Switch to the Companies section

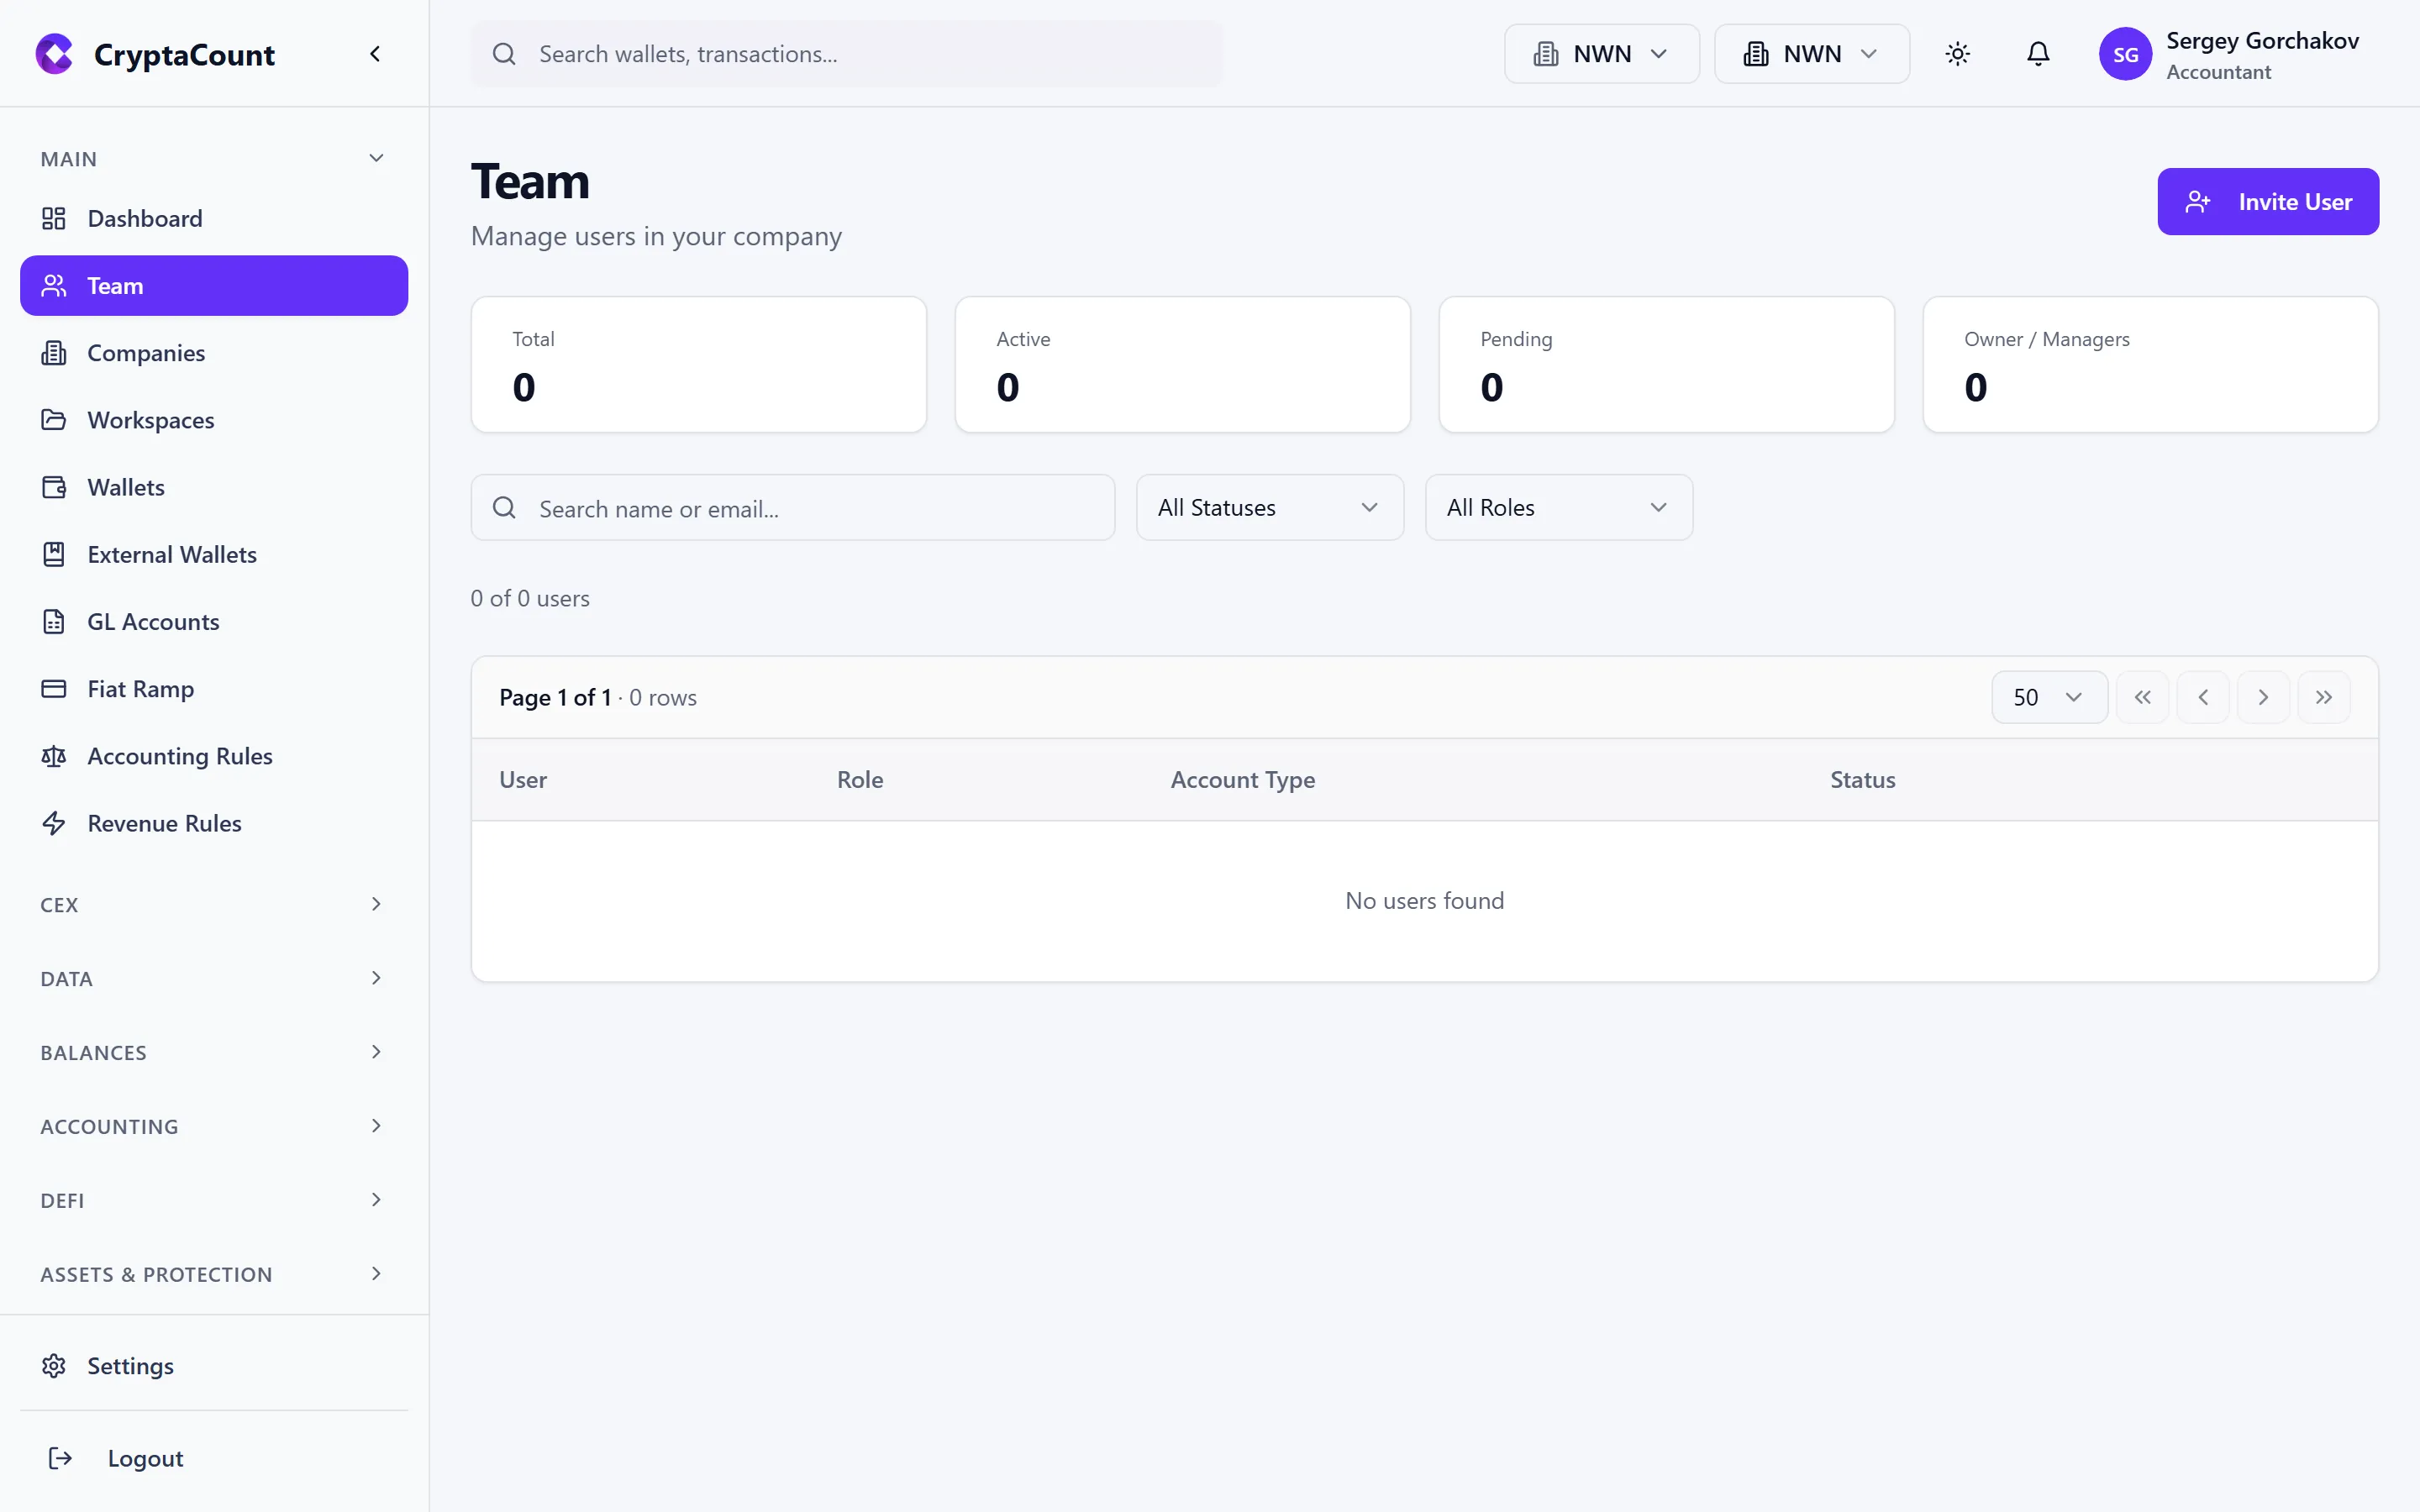tap(145, 352)
